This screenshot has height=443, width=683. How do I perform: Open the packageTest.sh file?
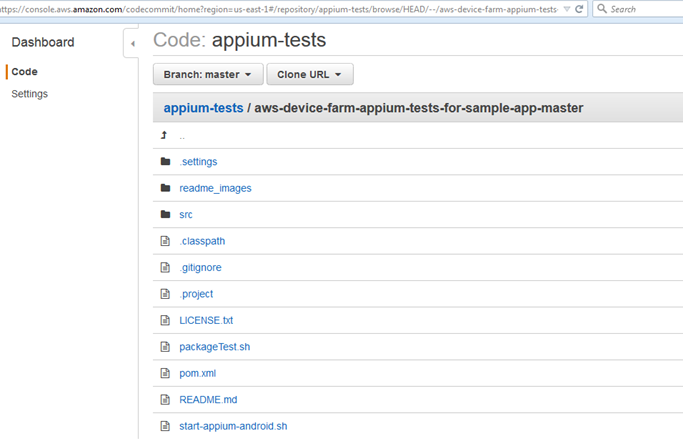(x=214, y=347)
